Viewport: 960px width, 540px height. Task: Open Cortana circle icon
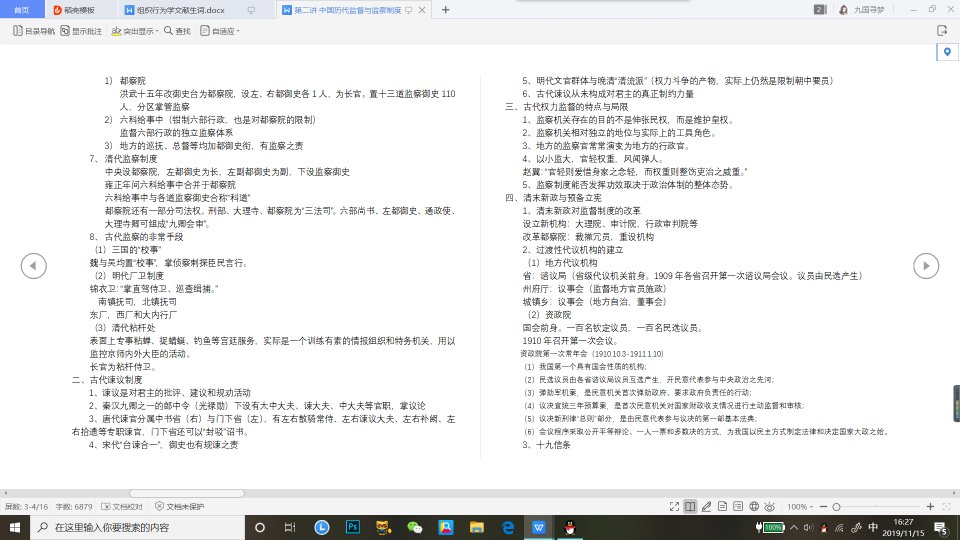tap(260, 527)
